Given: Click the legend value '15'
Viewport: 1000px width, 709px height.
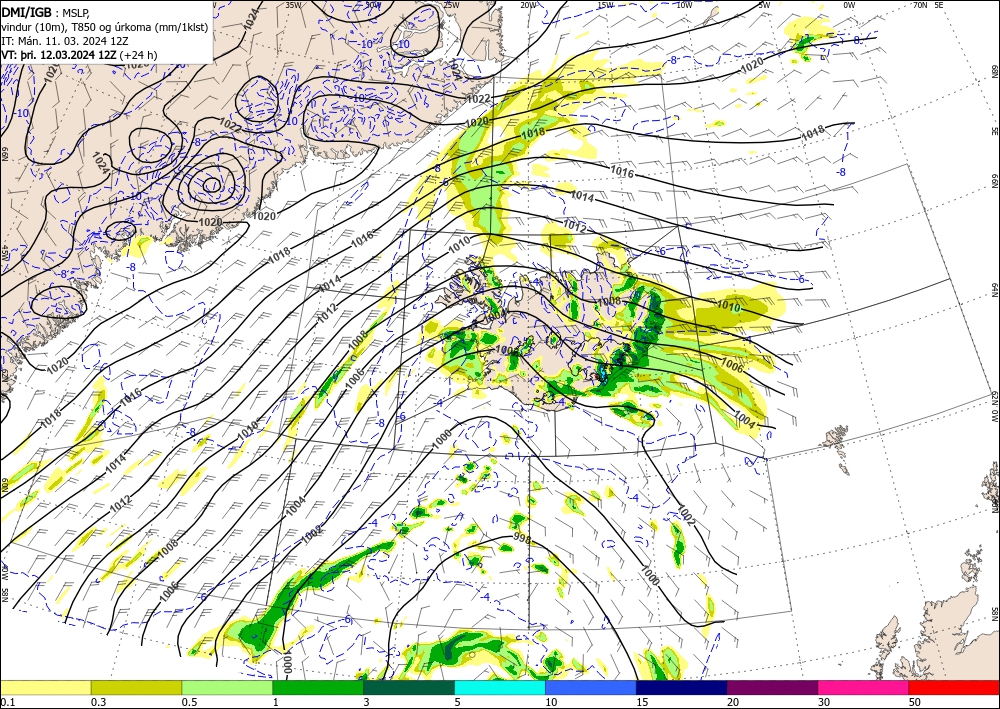Looking at the screenshot, I should (x=642, y=702).
